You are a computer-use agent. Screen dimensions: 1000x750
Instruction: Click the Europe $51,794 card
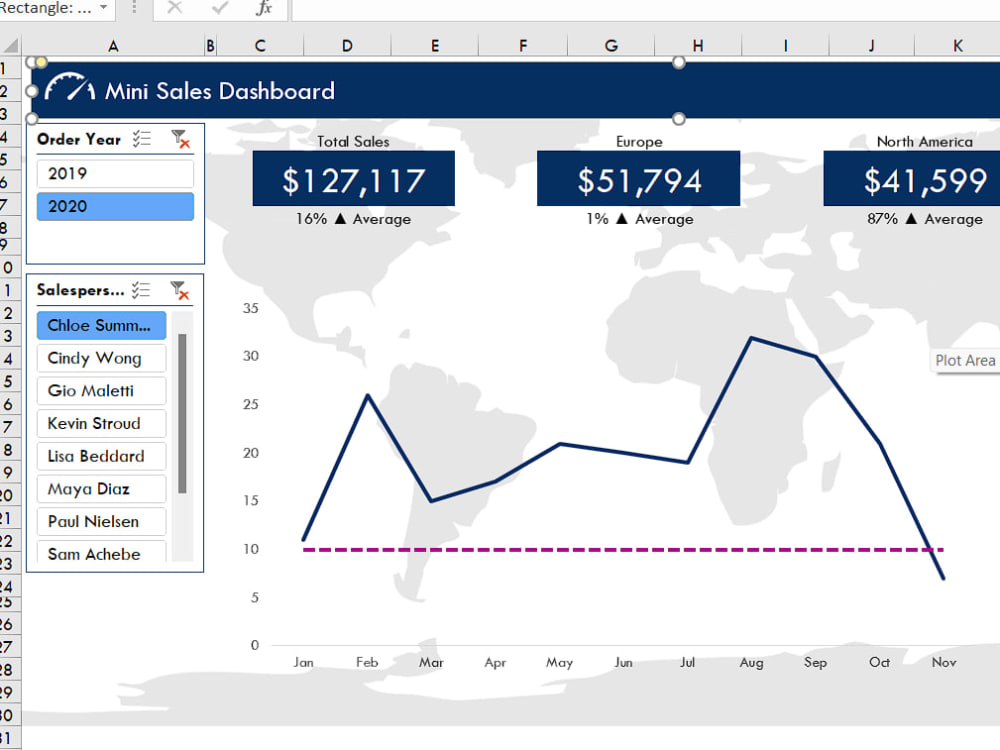pos(638,179)
